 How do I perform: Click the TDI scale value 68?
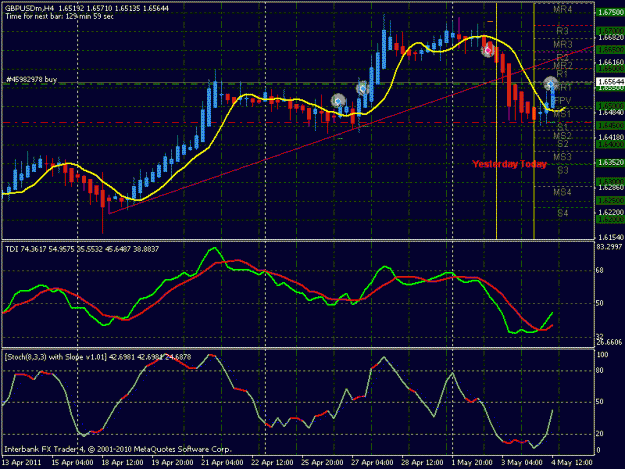600,271
